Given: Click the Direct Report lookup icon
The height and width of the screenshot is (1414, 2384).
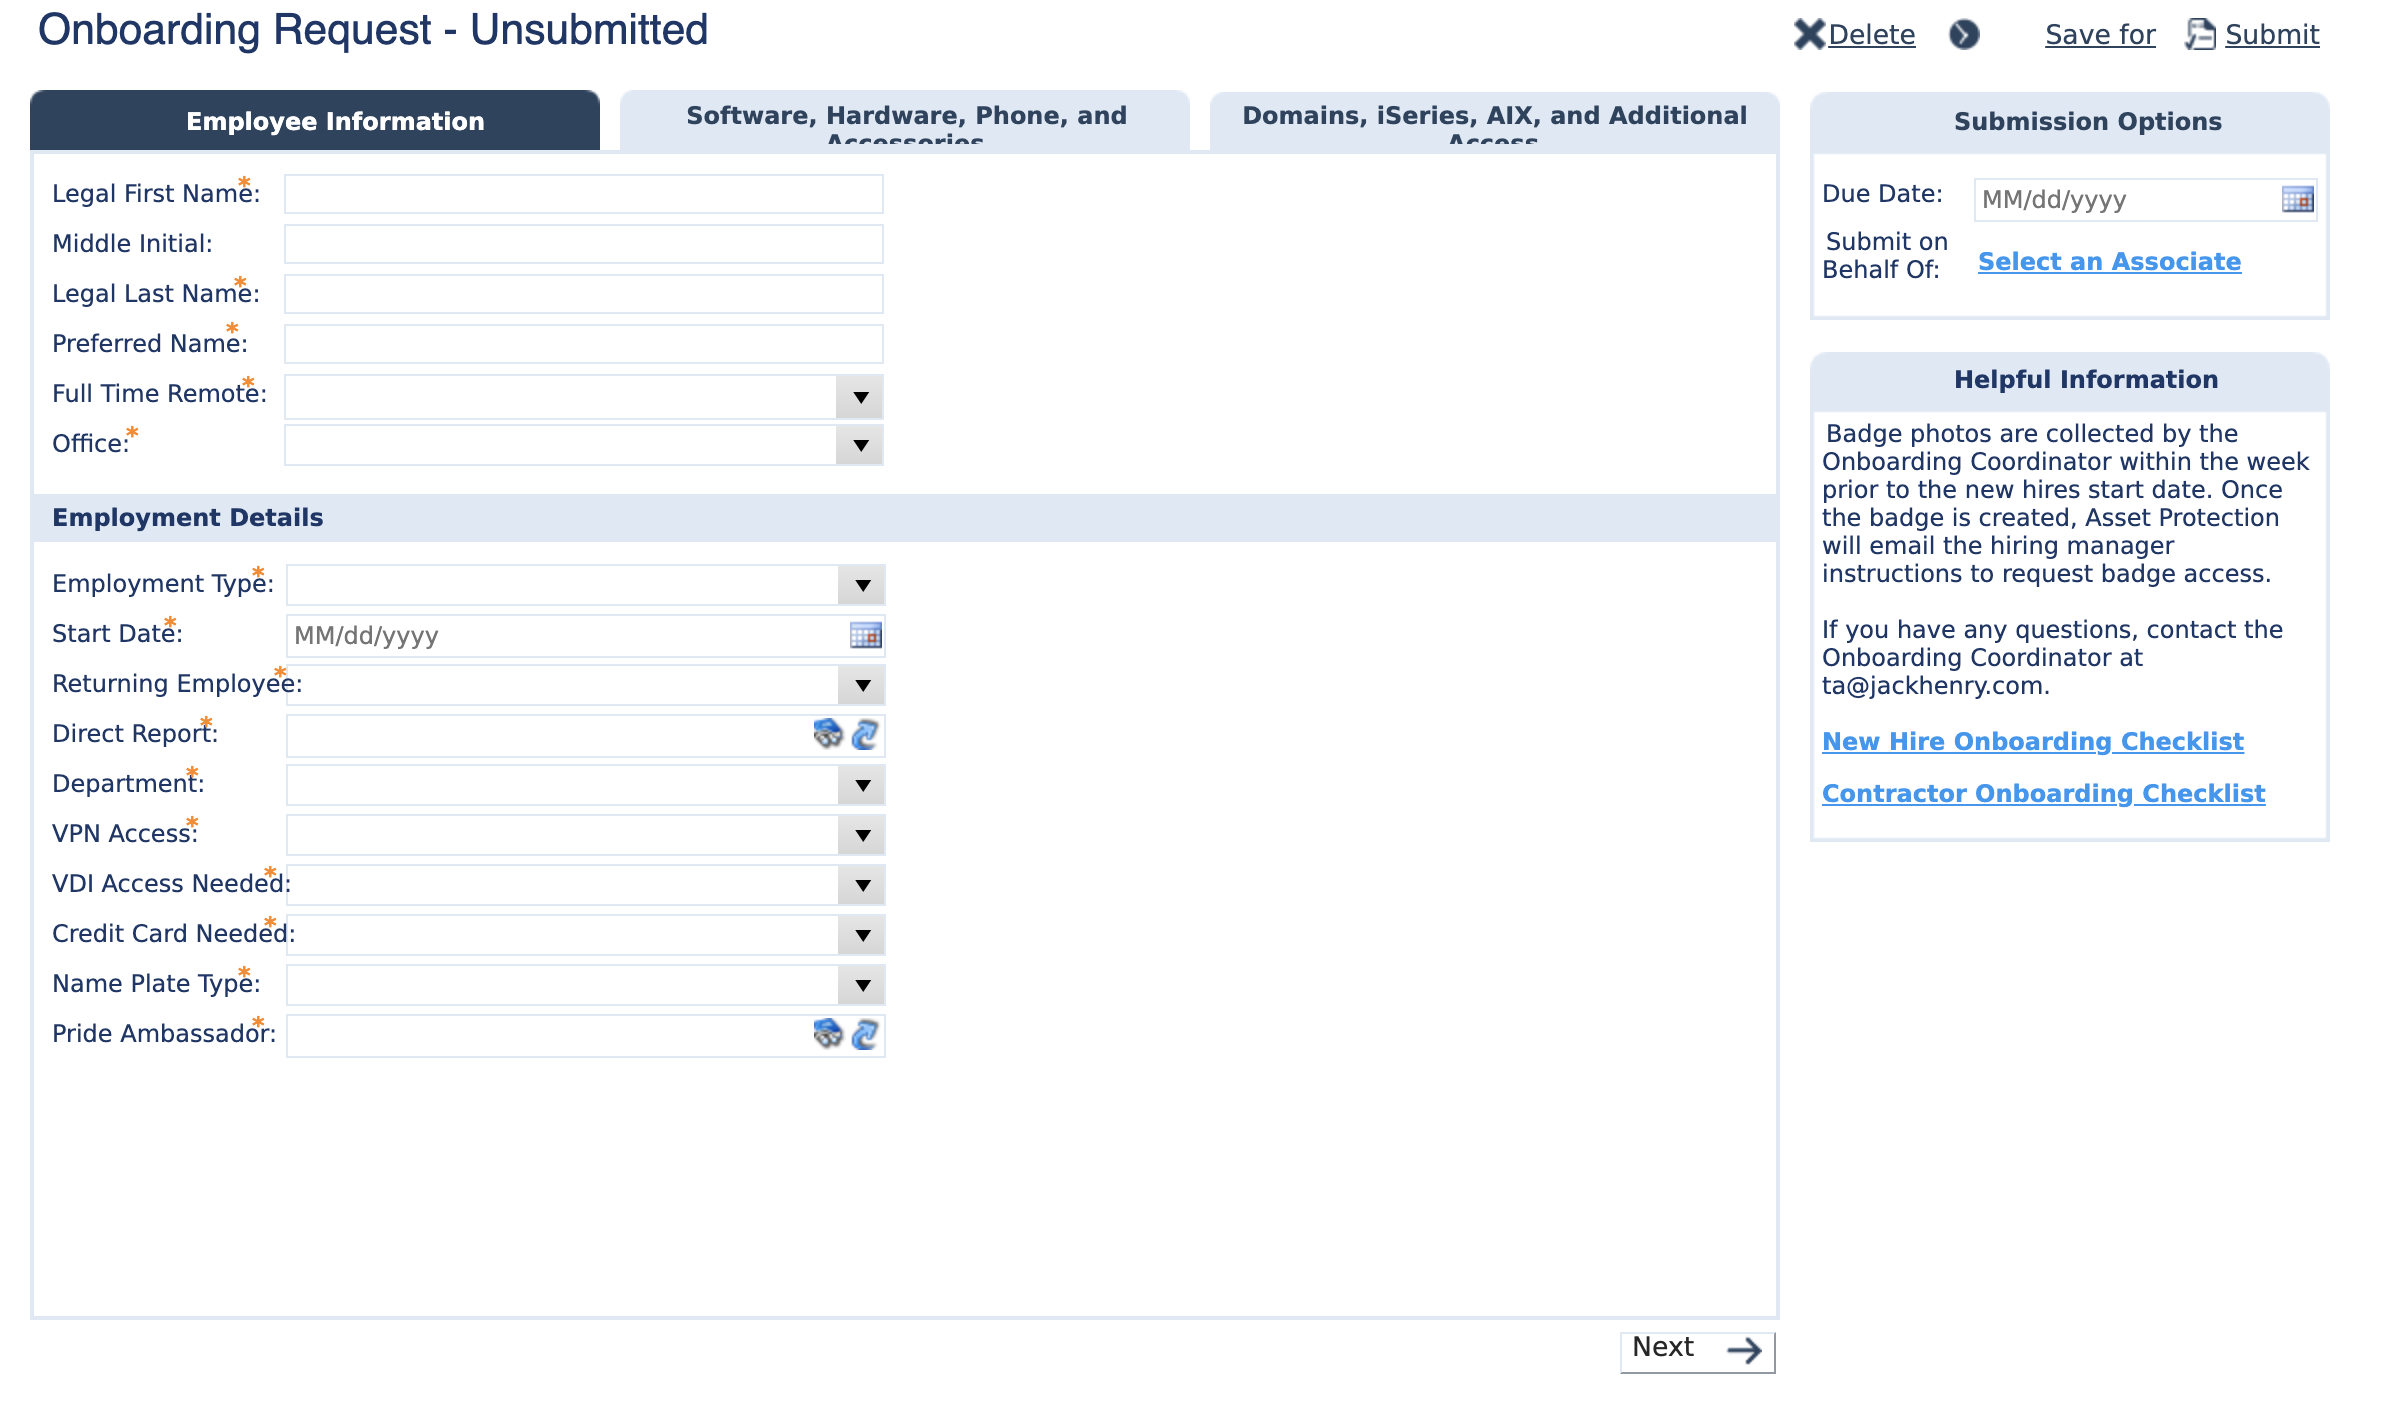Looking at the screenshot, I should pyautogui.click(x=827, y=734).
